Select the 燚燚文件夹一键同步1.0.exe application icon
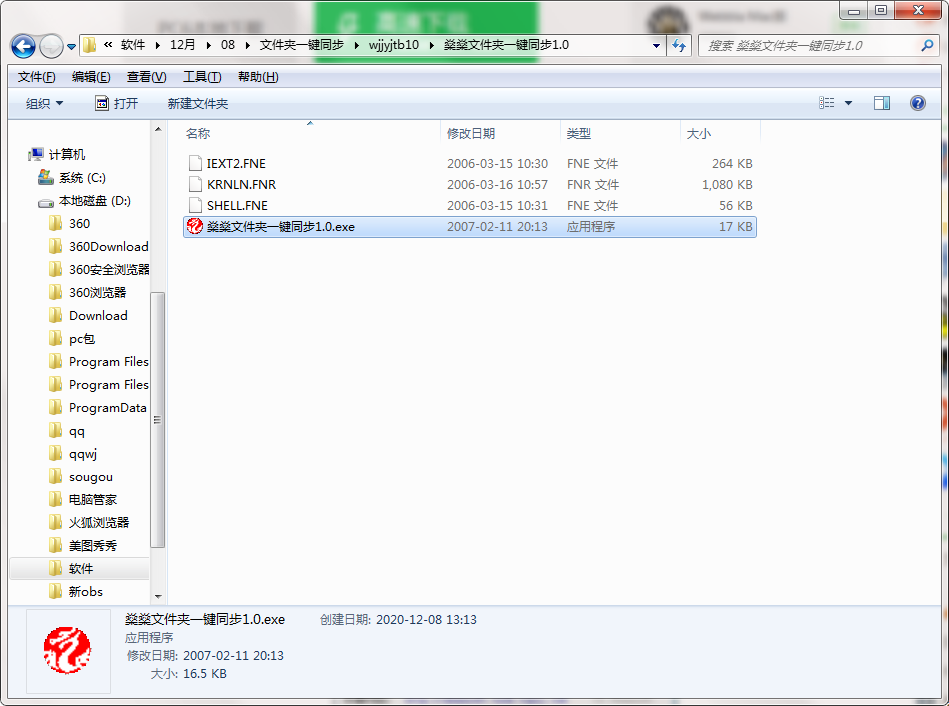 pos(194,226)
